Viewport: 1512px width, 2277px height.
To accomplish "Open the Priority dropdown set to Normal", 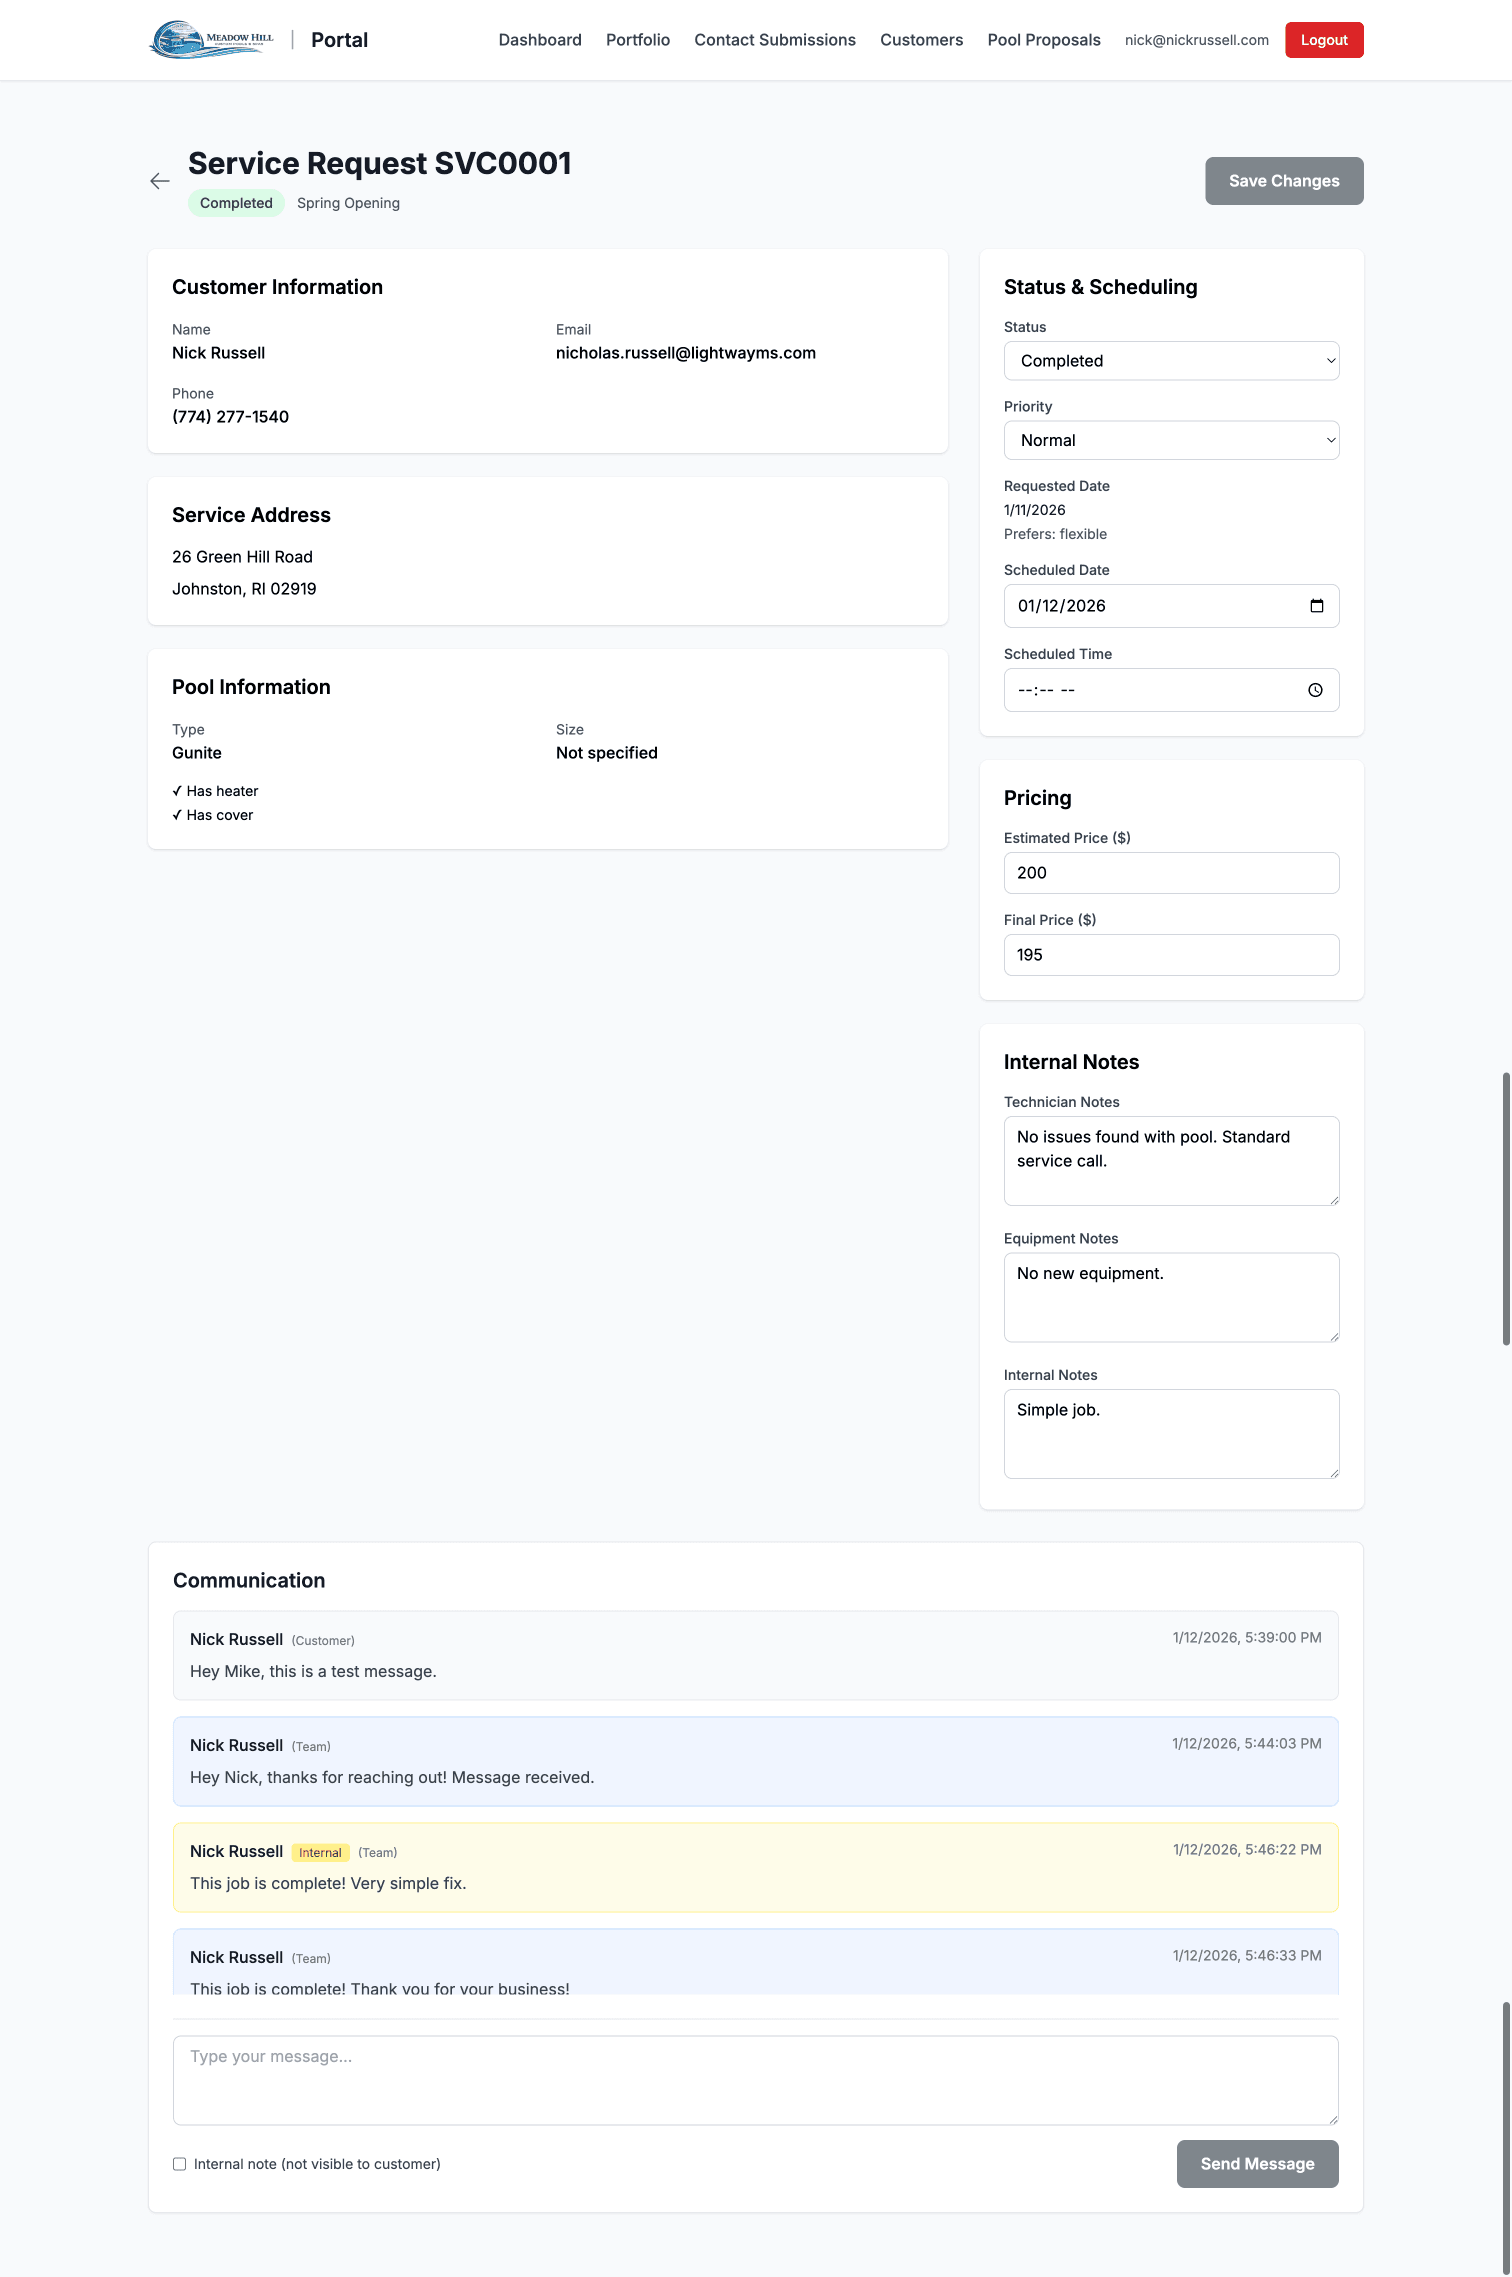I will tap(1171, 440).
